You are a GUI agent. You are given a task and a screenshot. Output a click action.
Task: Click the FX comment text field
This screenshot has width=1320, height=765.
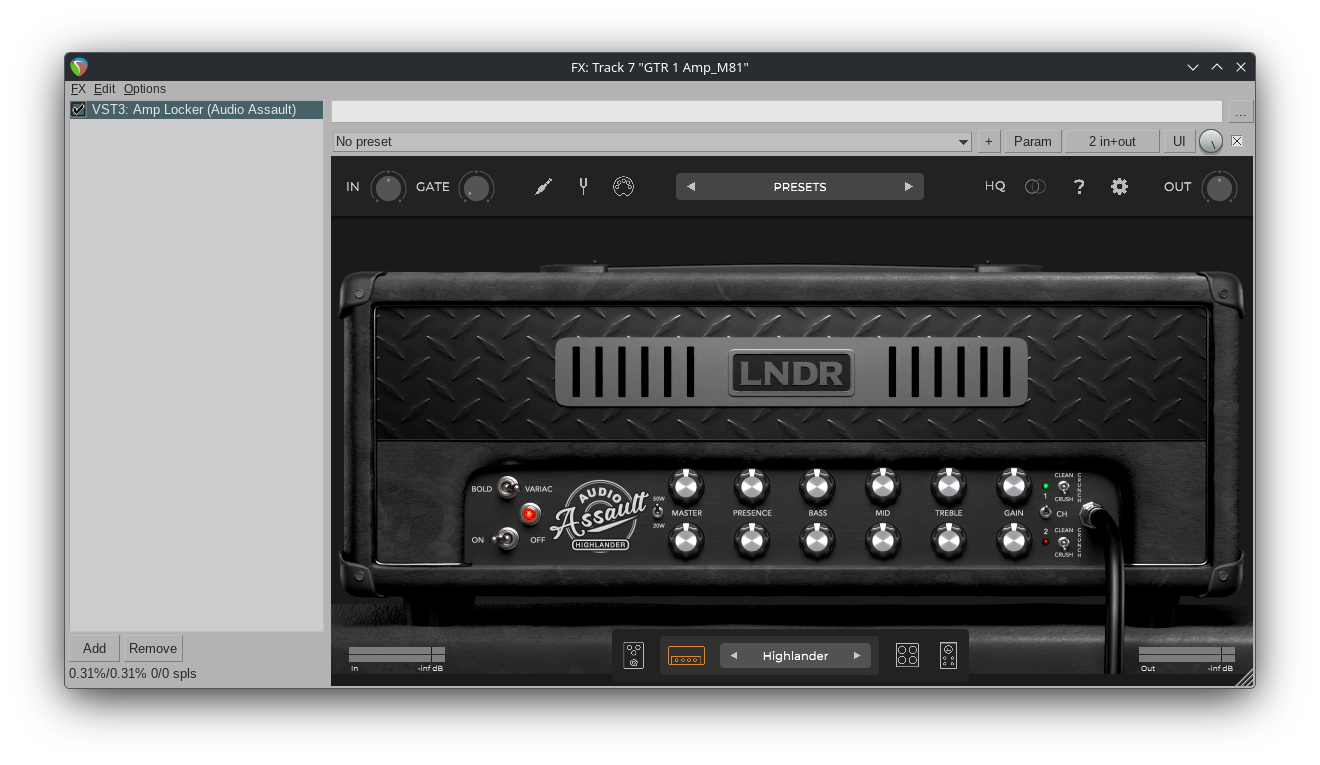(x=777, y=111)
